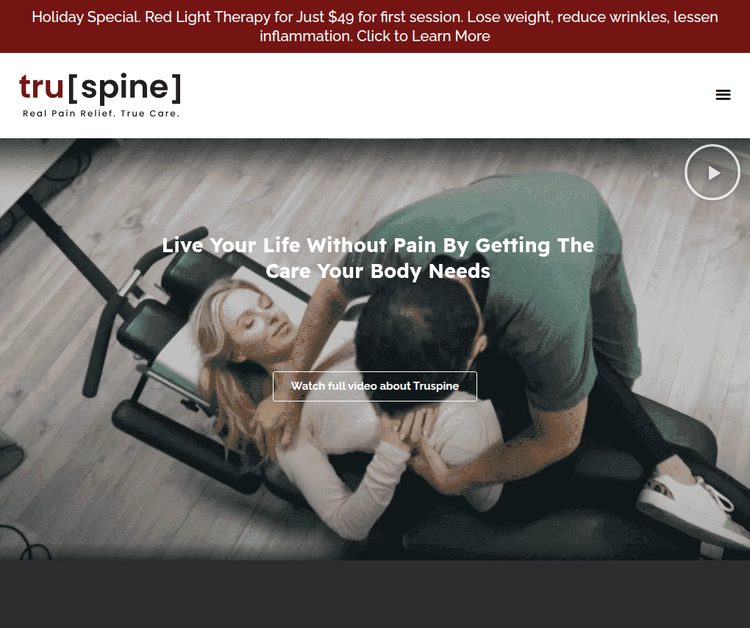The image size is (750, 628).
Task: Click the tru[spine] logo
Action: [x=100, y=95]
